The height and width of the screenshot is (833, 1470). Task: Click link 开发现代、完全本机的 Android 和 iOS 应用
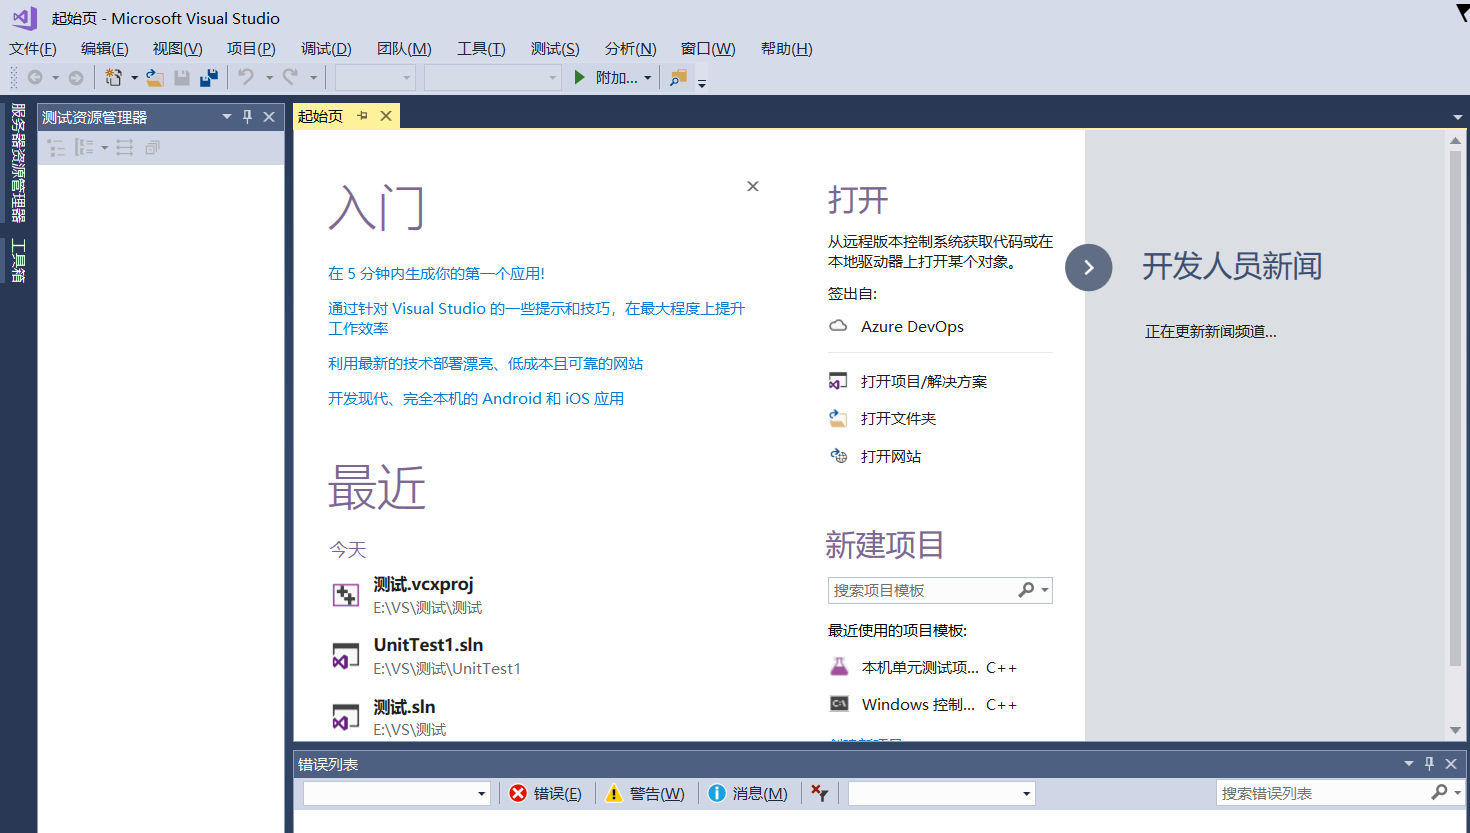click(x=476, y=398)
